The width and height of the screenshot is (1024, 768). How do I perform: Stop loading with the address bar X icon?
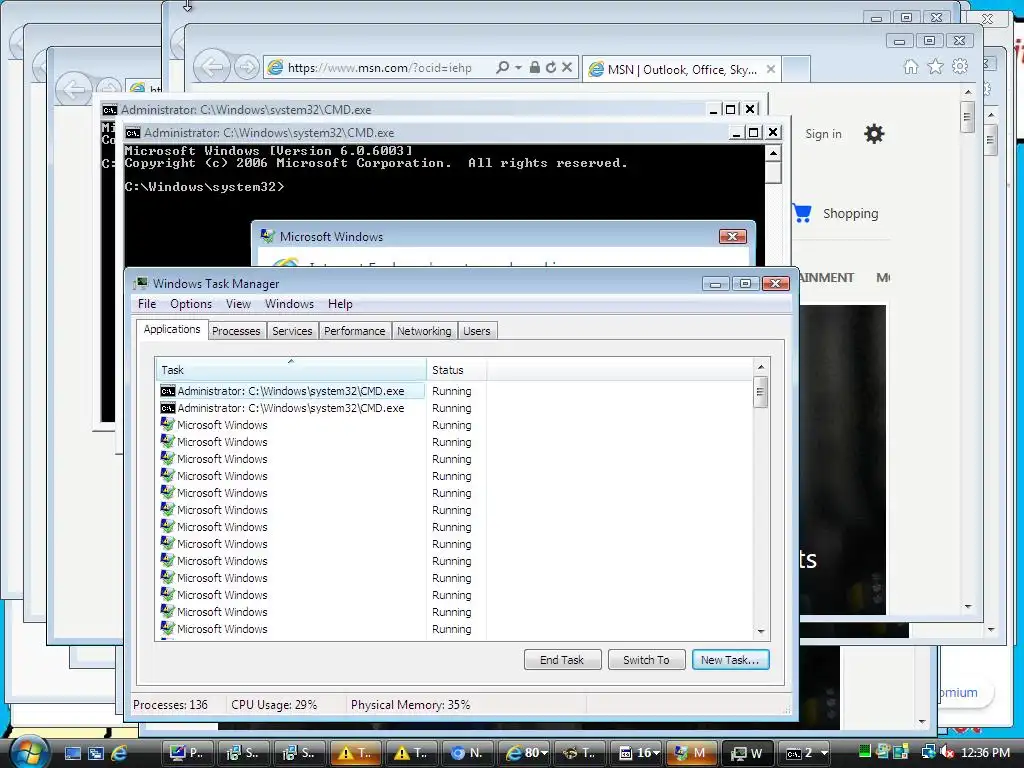pyautogui.click(x=567, y=67)
